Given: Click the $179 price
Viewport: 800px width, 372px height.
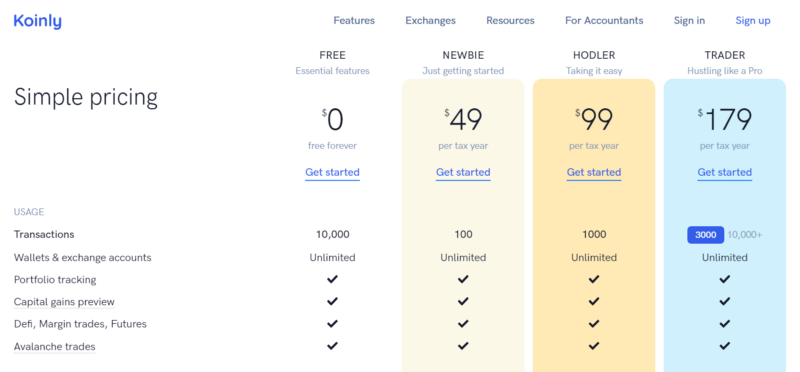Looking at the screenshot, I should (x=724, y=120).
